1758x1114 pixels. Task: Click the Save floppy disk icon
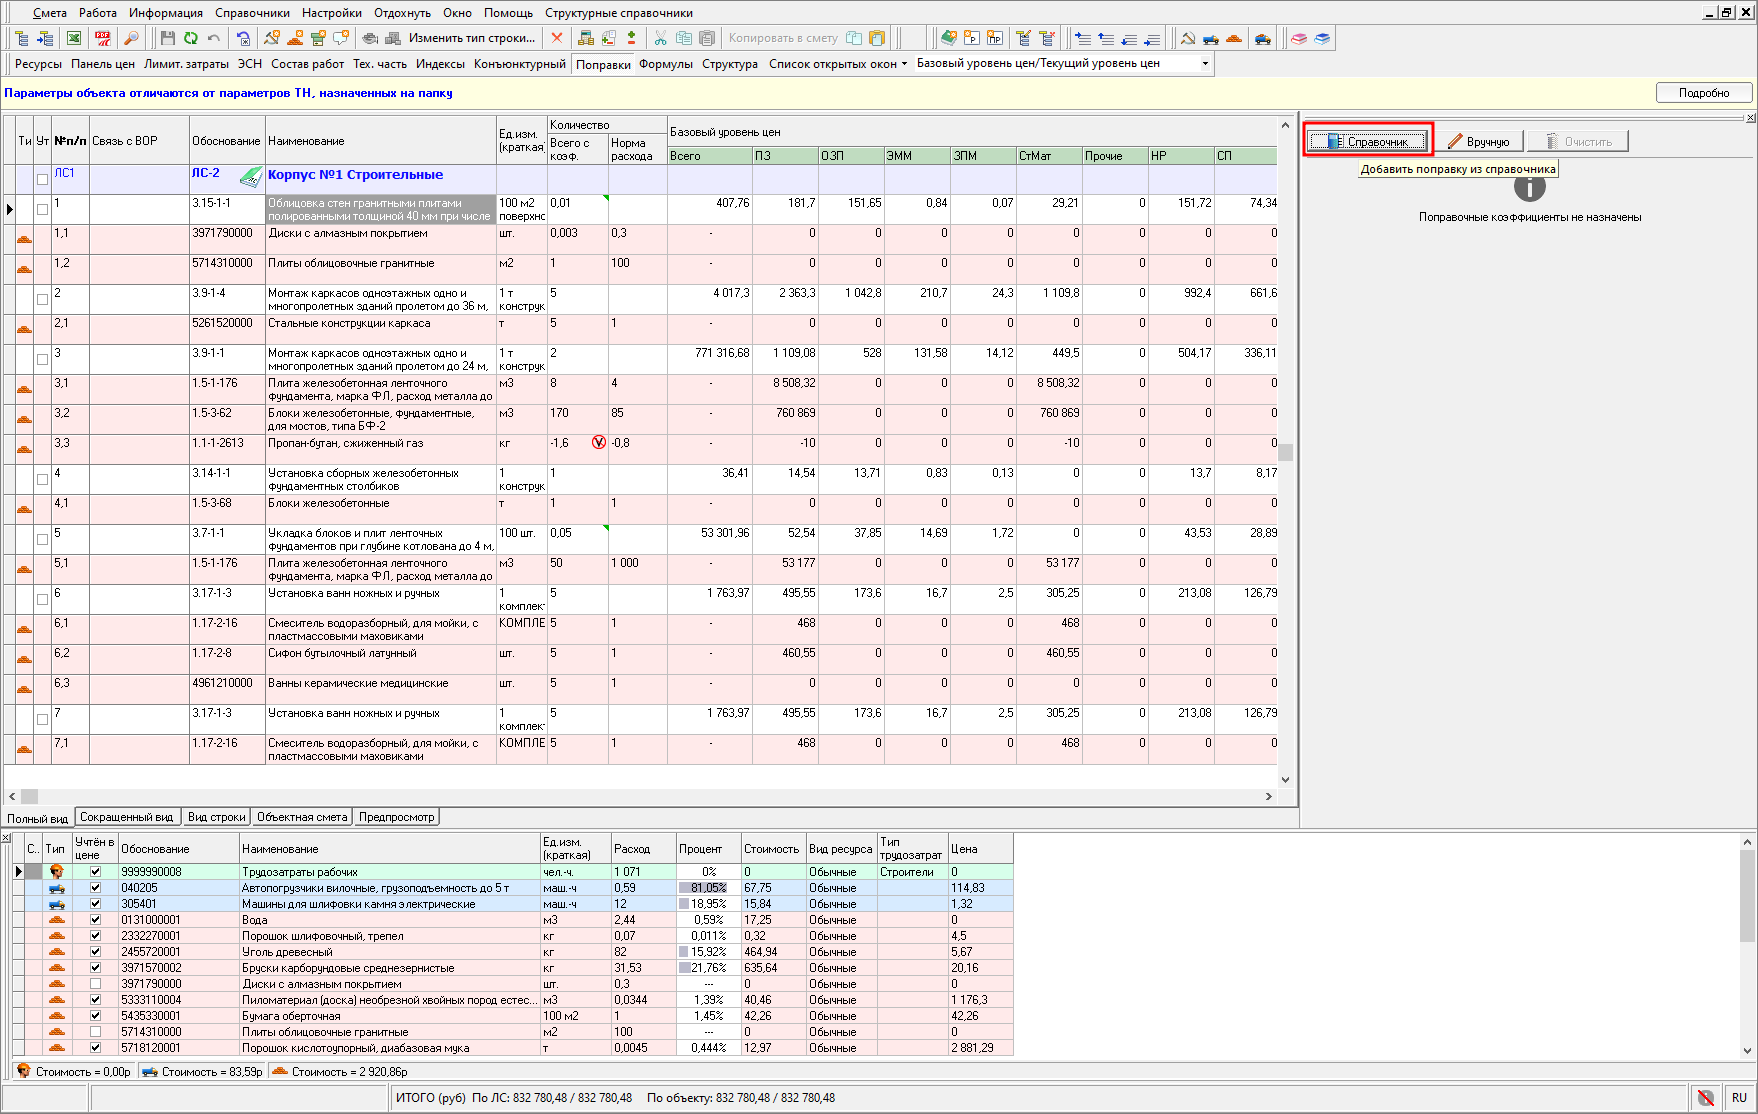pyautogui.click(x=167, y=38)
